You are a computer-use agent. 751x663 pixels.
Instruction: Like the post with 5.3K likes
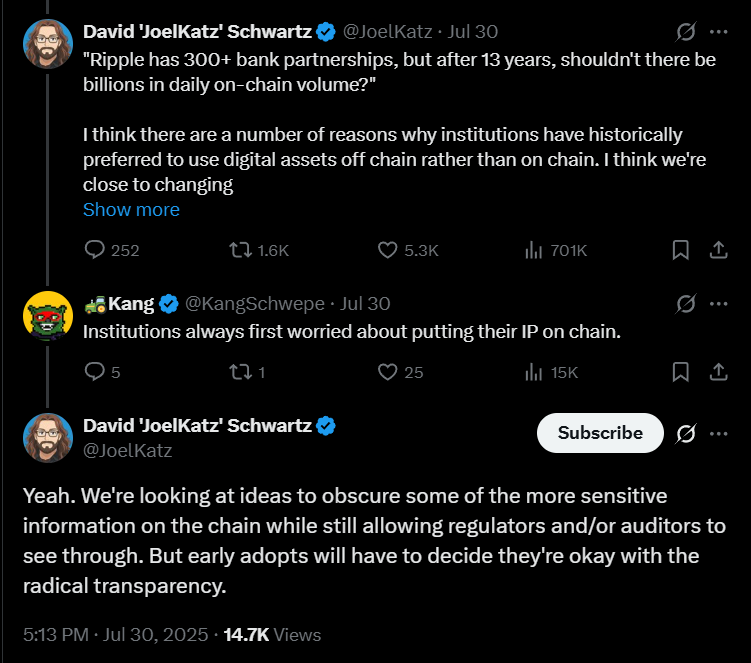389,249
